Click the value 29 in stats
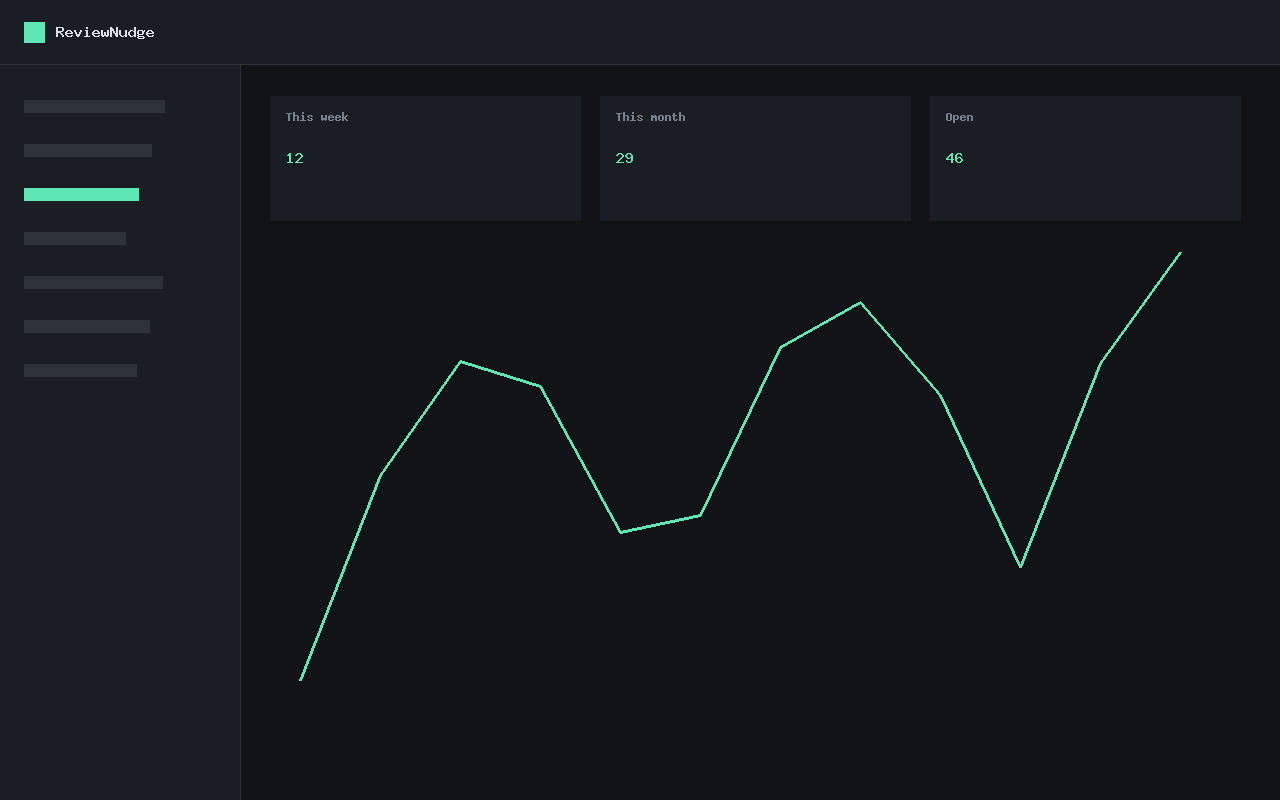This screenshot has width=1280, height=800. [x=624, y=158]
